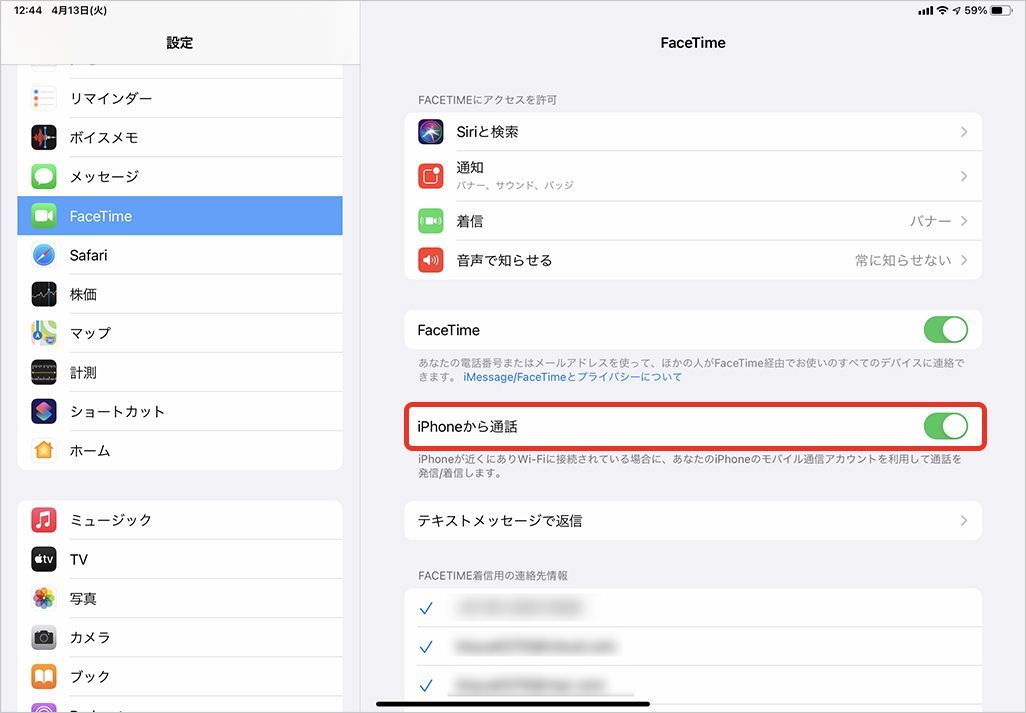
Task: Open Measure (計測) icon
Action: point(44,372)
